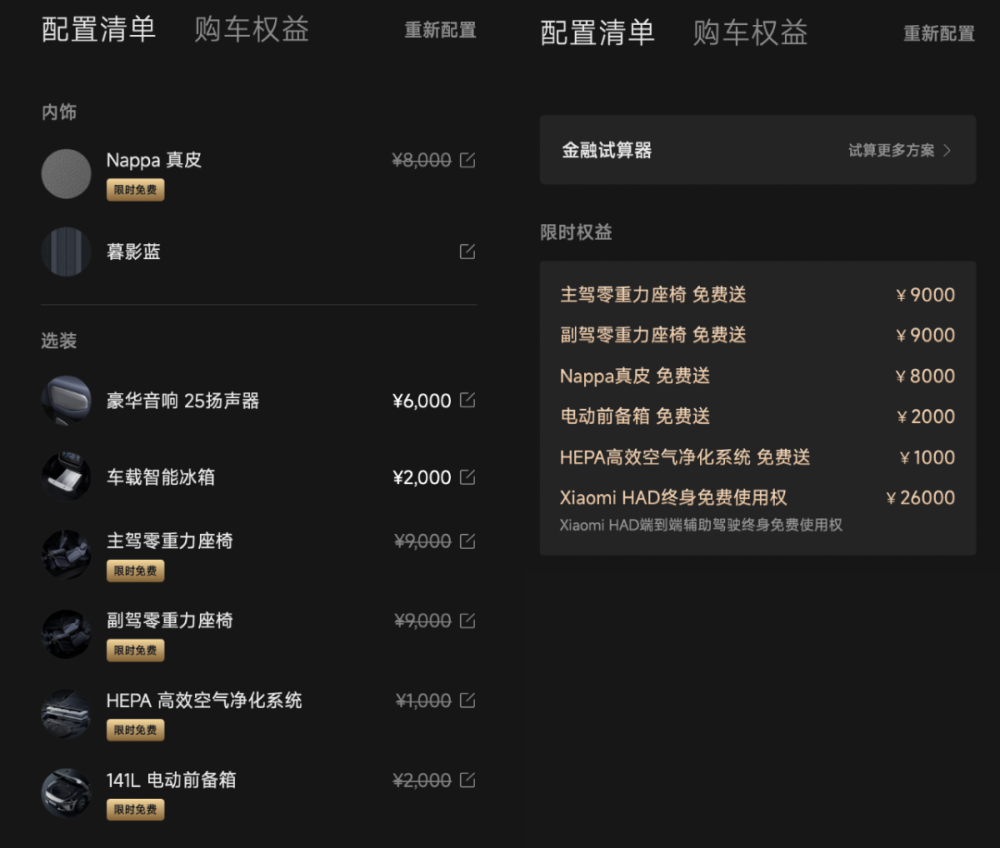The width and height of the screenshot is (1000, 848).
Task: Edit the 车载智能冰箱 option
Action: 466,477
